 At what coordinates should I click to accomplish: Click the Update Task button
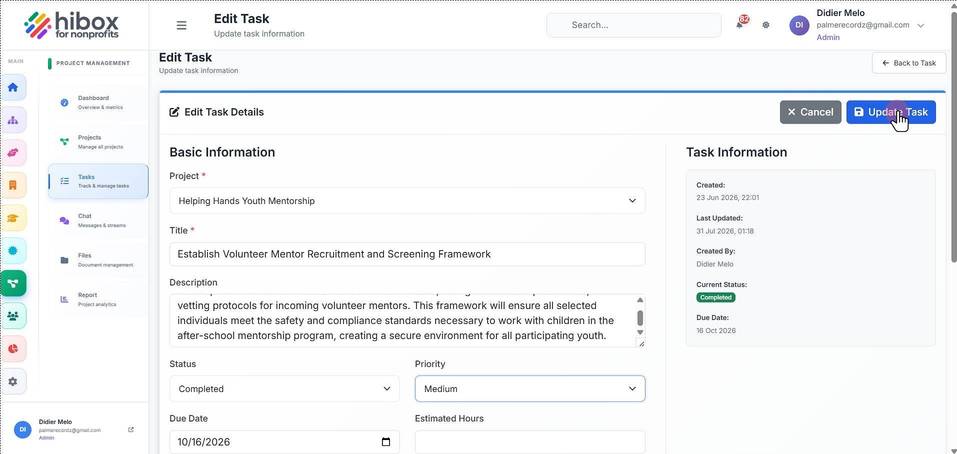click(890, 112)
